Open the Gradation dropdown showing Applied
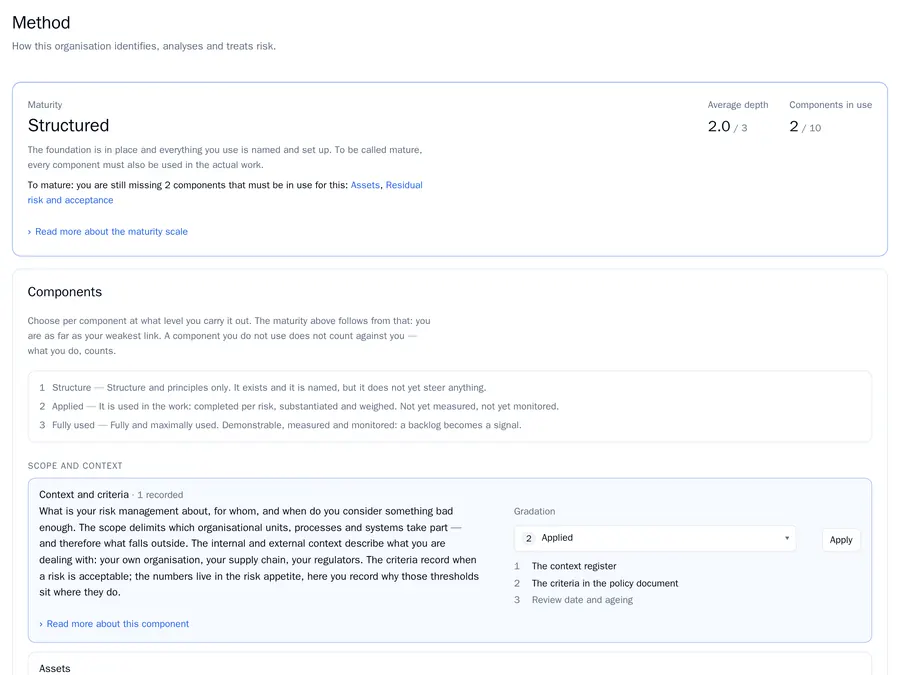900x675 pixels. (655, 538)
